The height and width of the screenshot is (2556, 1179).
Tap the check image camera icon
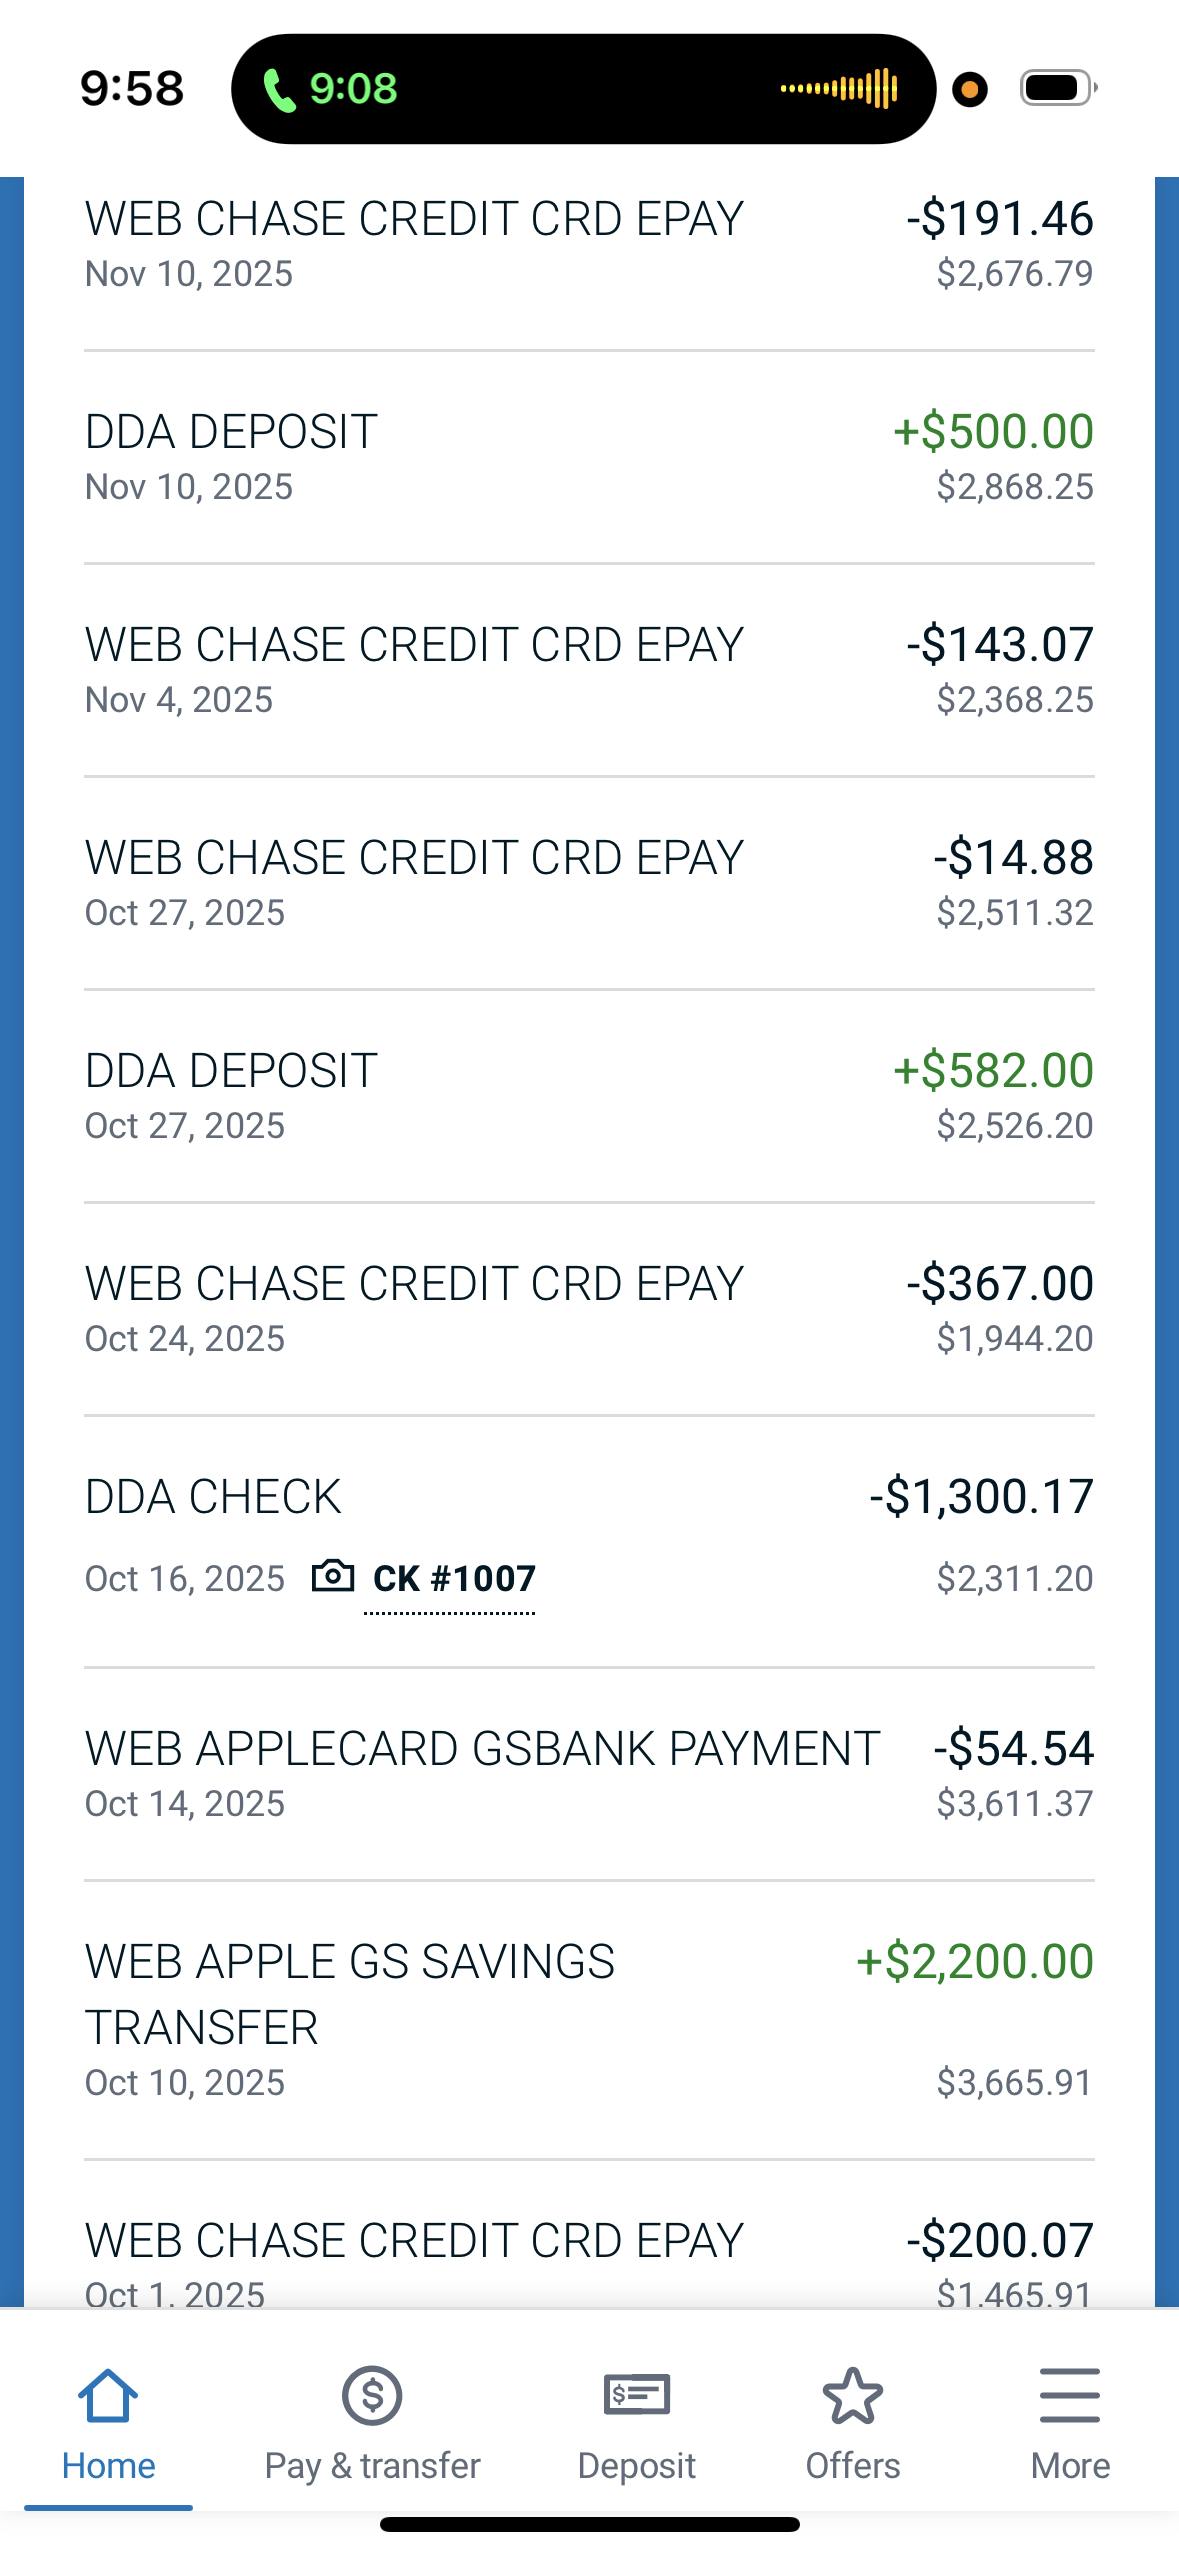(x=333, y=1577)
